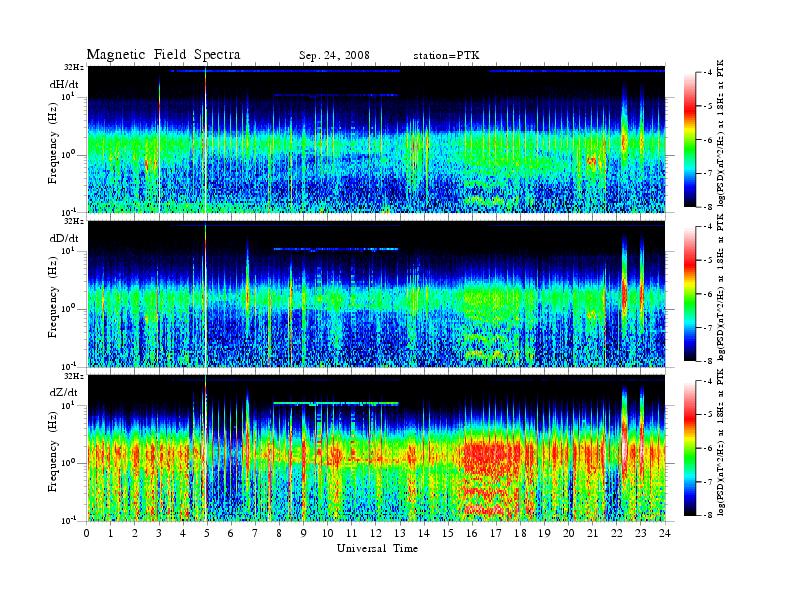
Task: Click hour tick label 20 on time axis
Action: [568, 533]
